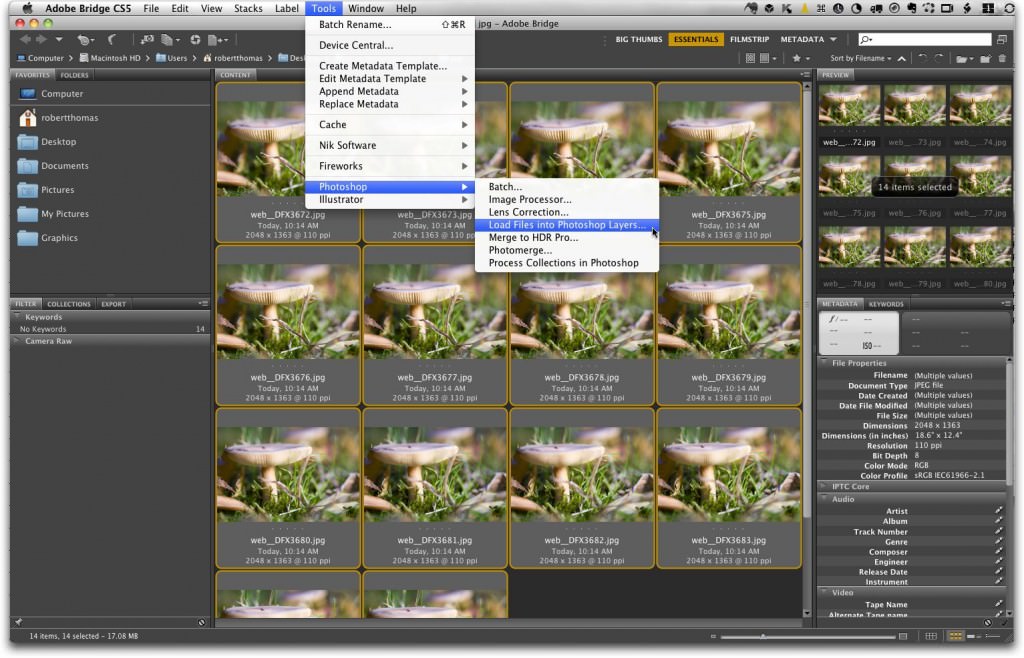The height and width of the screenshot is (658, 1024).
Task: Click Macintosh HD in path bar
Action: click(x=110, y=58)
